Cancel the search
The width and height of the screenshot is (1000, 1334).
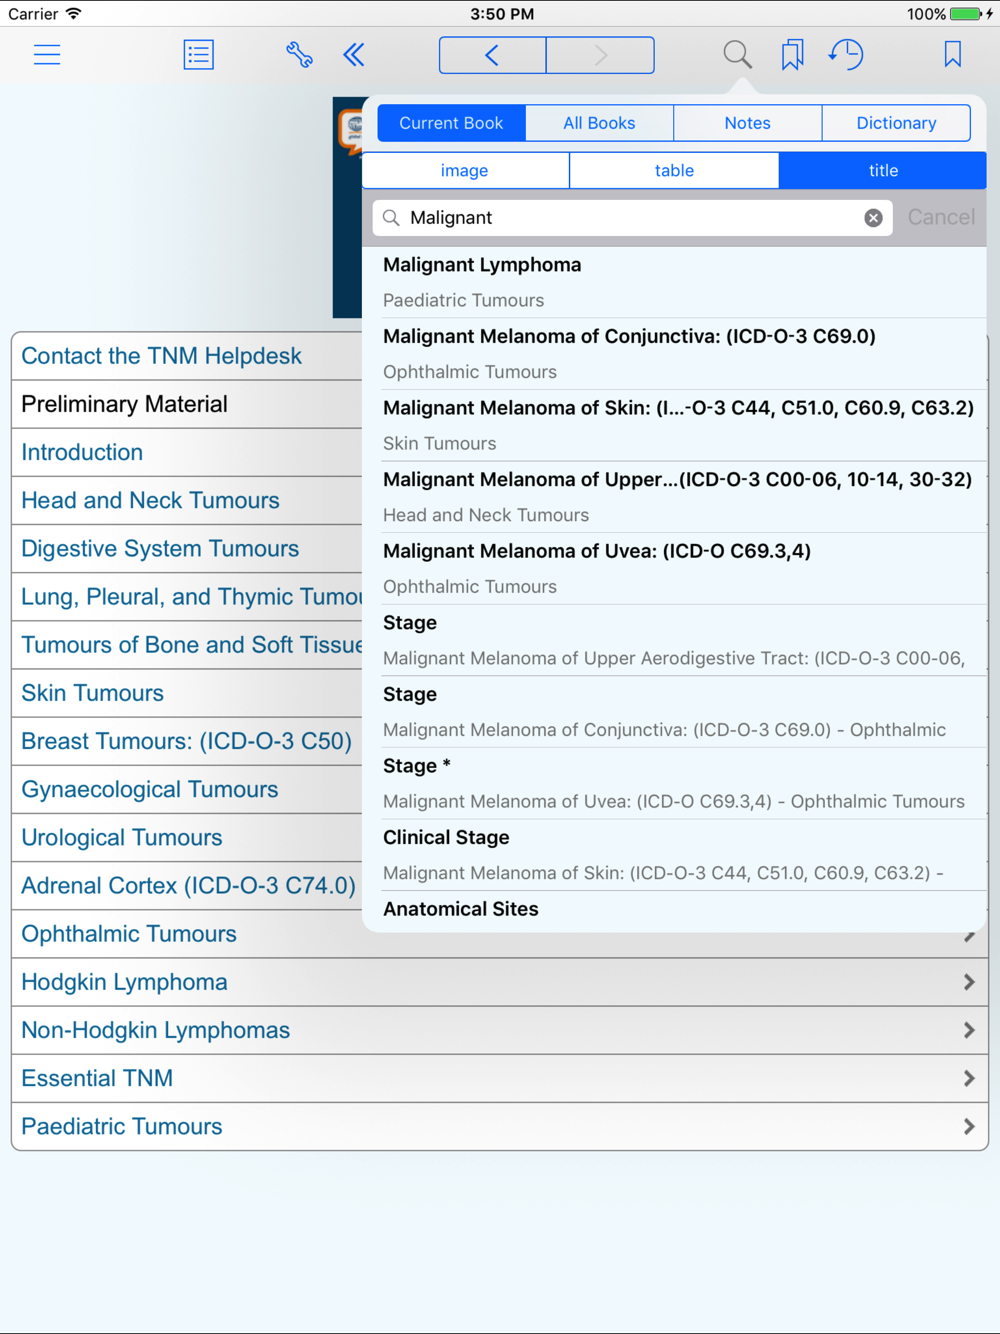coord(941,218)
